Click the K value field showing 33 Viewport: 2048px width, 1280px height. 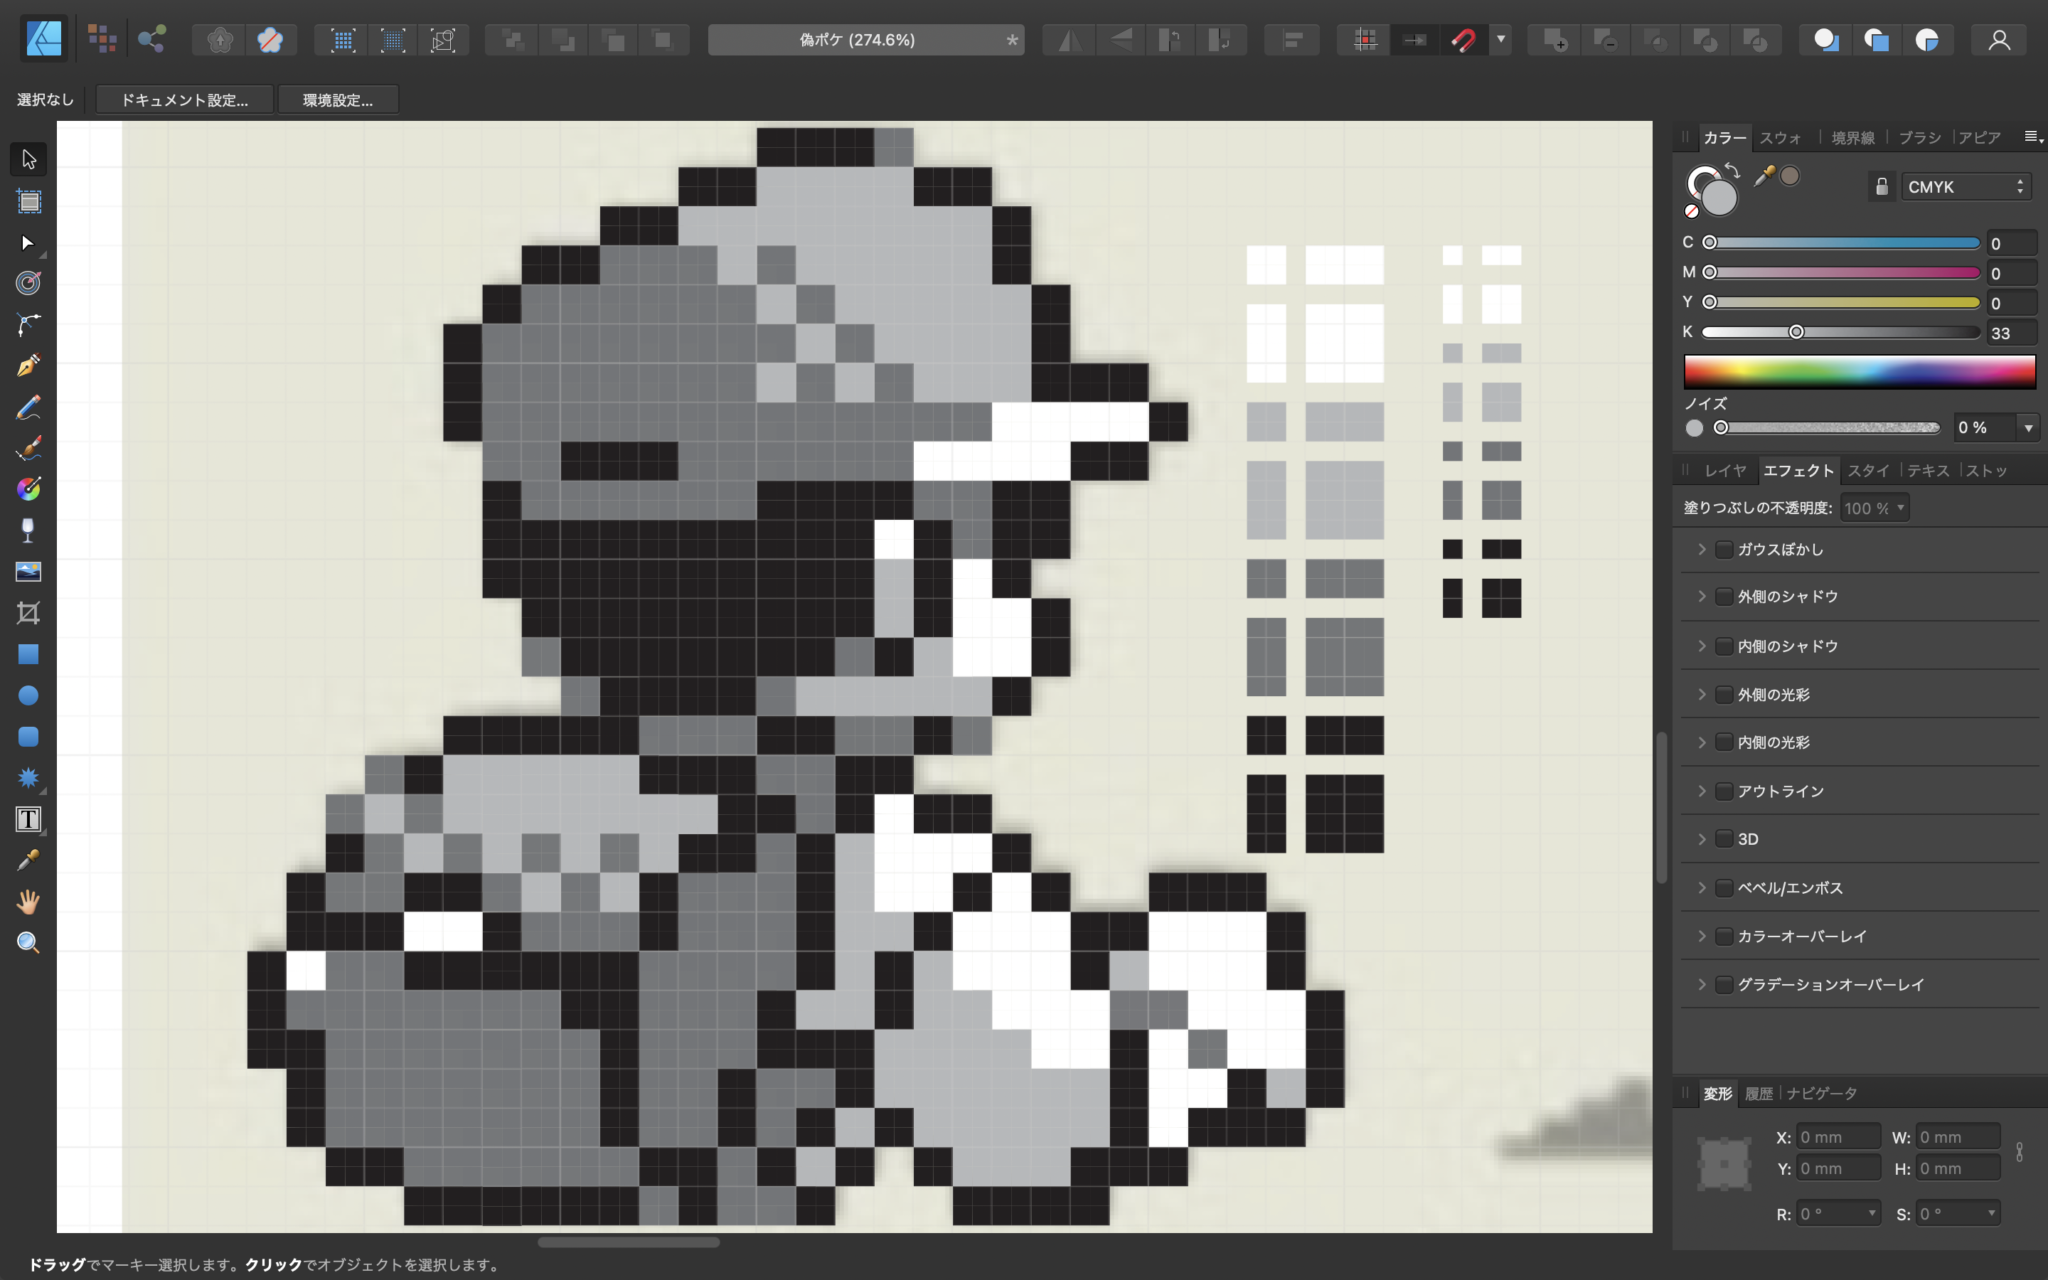pos(2011,333)
